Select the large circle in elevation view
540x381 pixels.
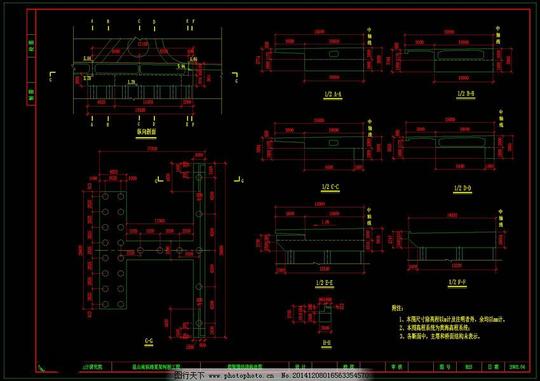139,48
